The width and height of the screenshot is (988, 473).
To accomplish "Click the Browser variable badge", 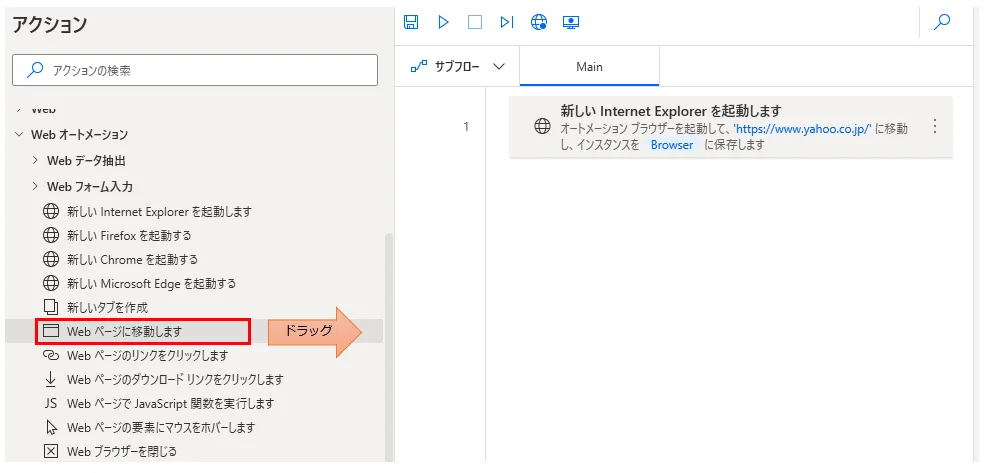I will [671, 145].
